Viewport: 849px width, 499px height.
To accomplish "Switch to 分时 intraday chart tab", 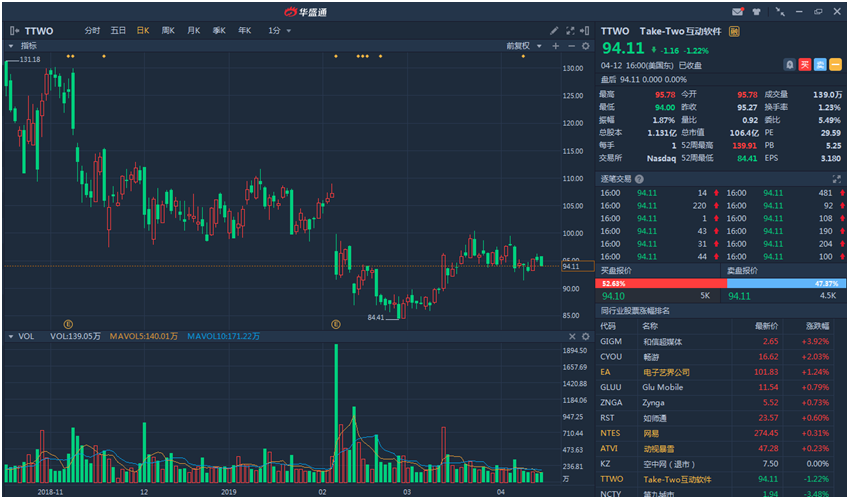I will pyautogui.click(x=92, y=30).
